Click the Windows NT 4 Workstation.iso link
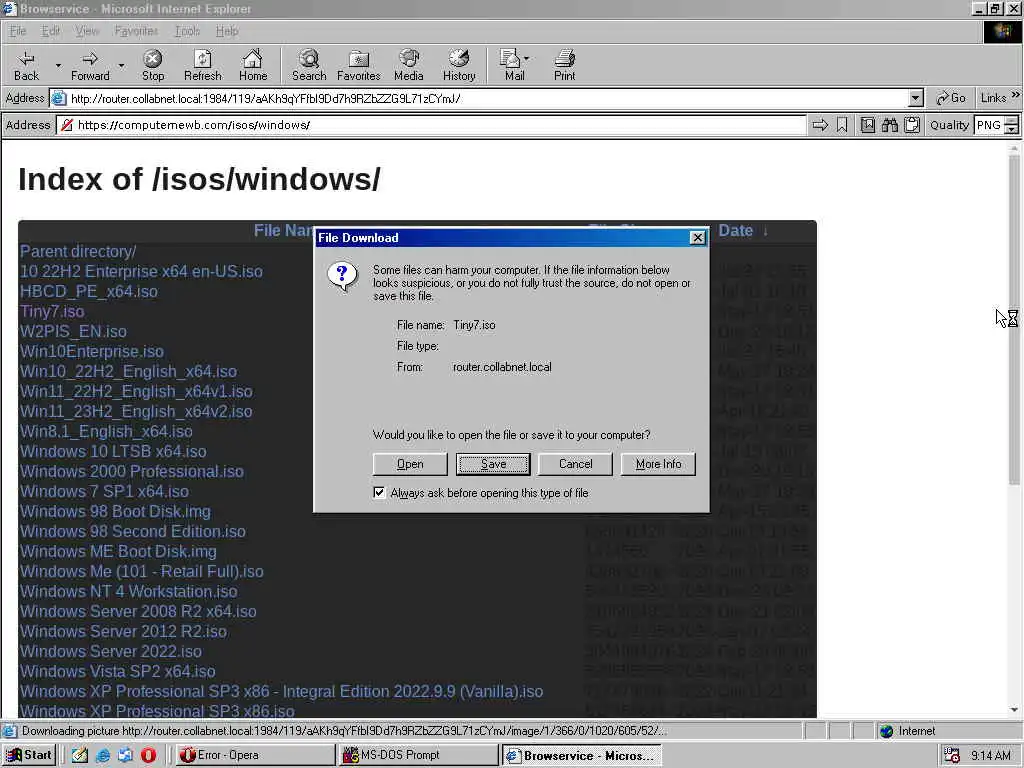 129,591
